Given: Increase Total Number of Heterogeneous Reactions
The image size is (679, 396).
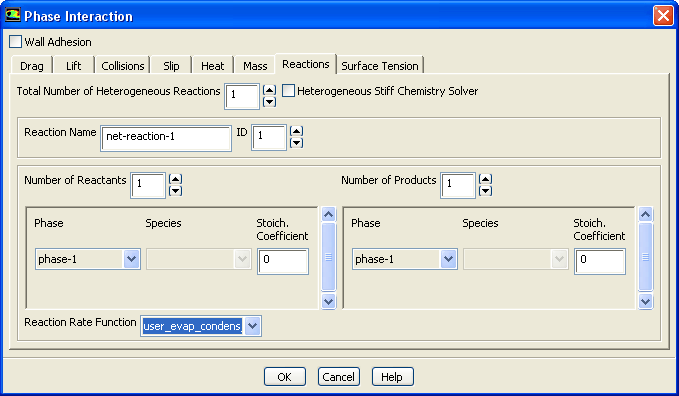Looking at the screenshot, I should [269, 90].
